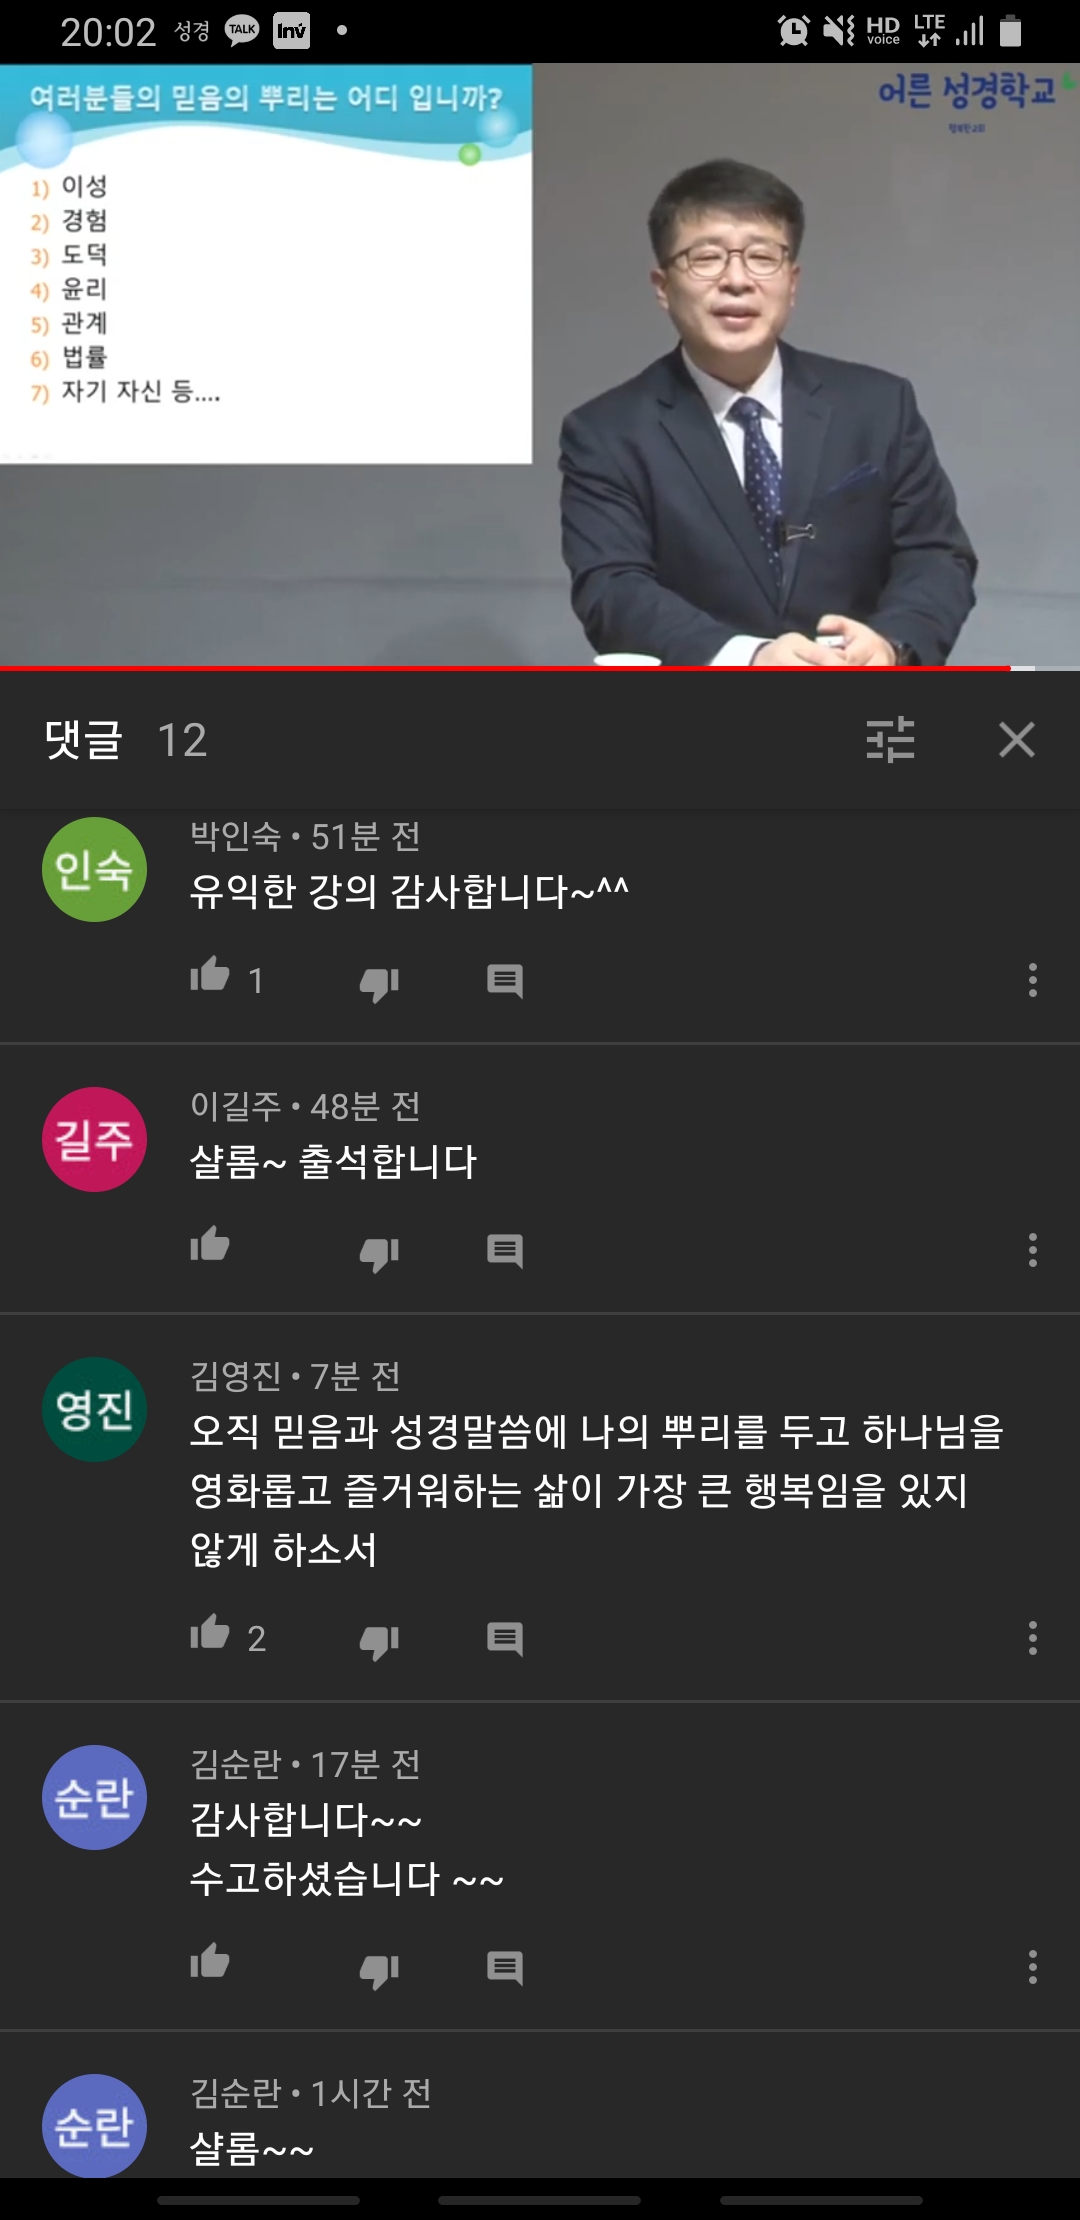1080x2220 pixels.
Task: Open 영진 profile avatar
Action: tap(94, 1409)
